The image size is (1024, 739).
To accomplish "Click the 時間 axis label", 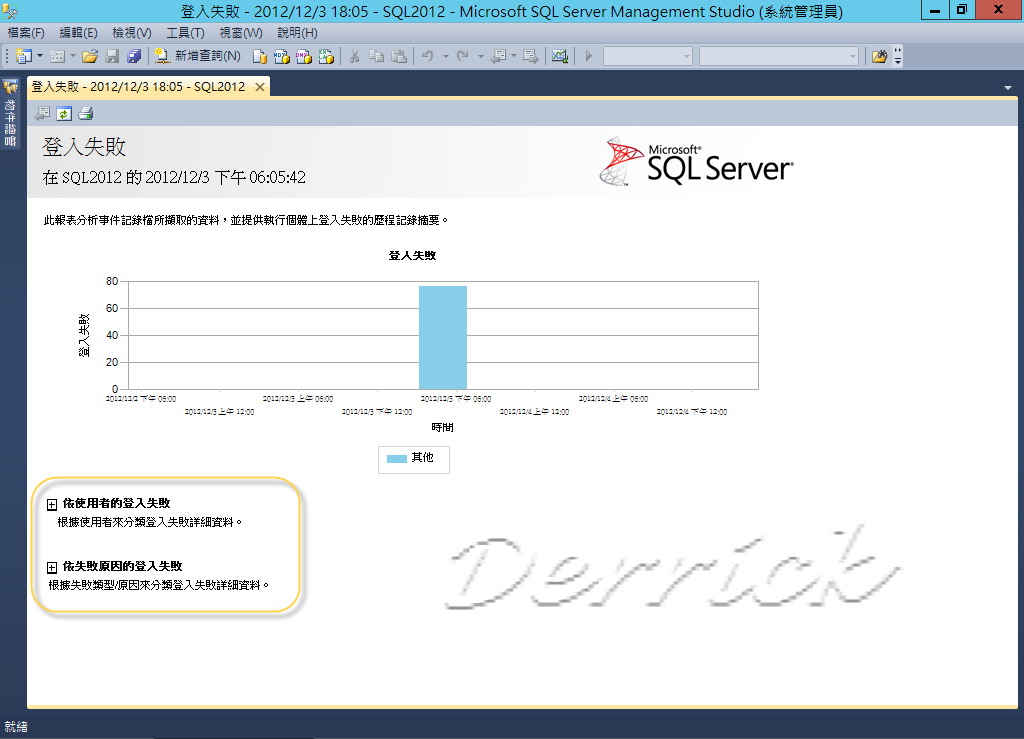I will tap(442, 427).
